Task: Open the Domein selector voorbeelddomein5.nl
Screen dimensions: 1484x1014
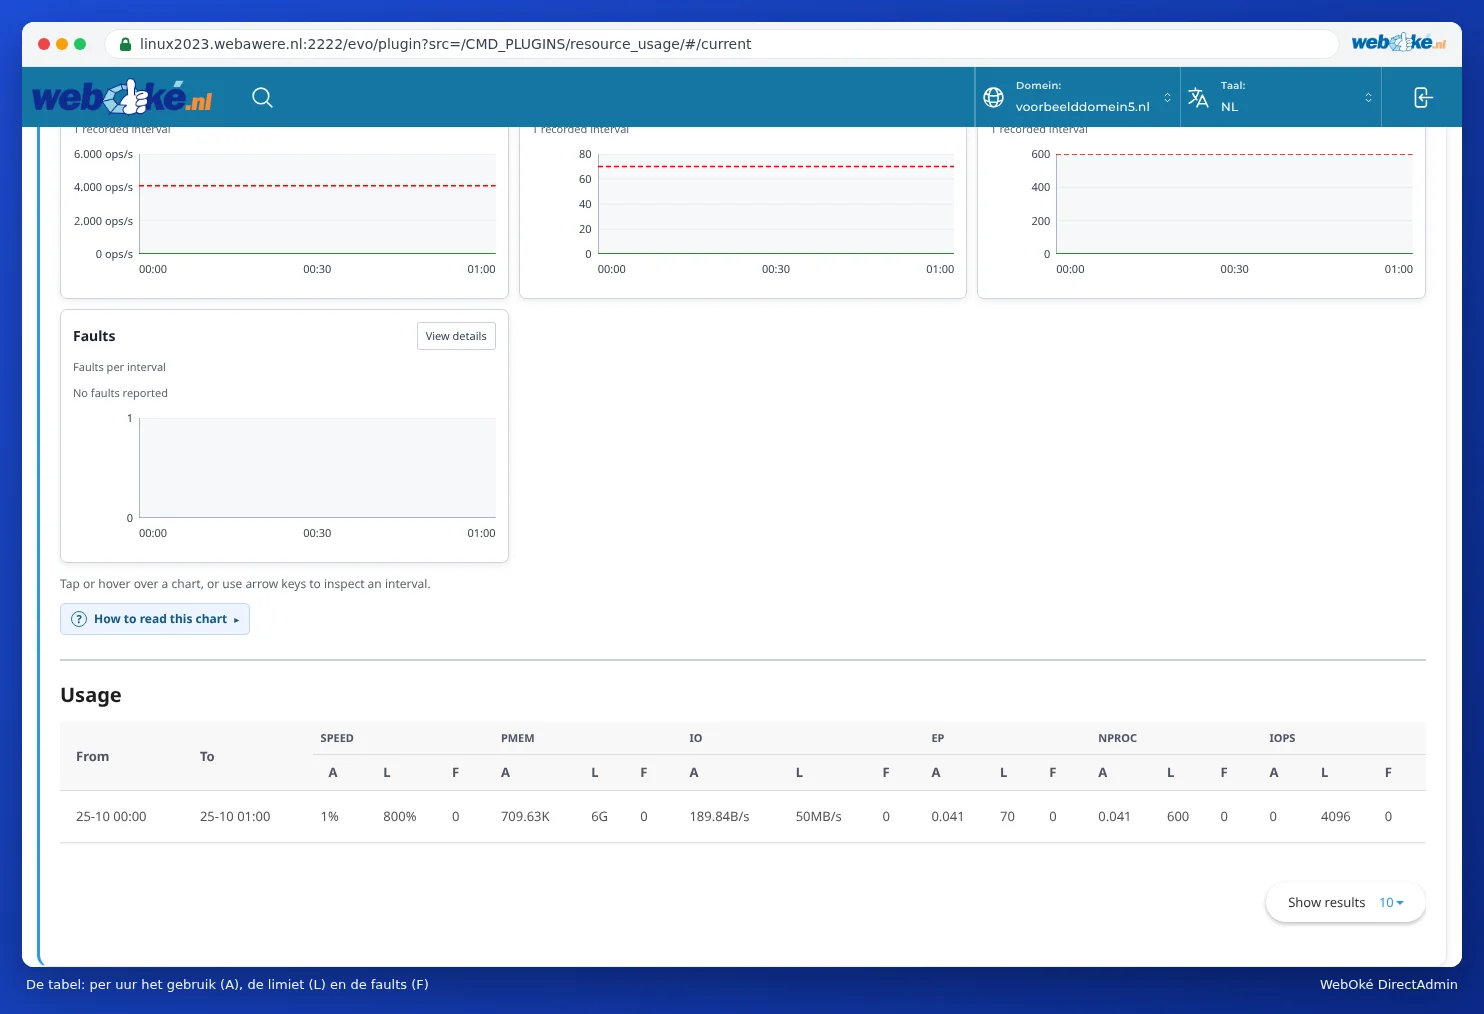Action: [x=1078, y=97]
